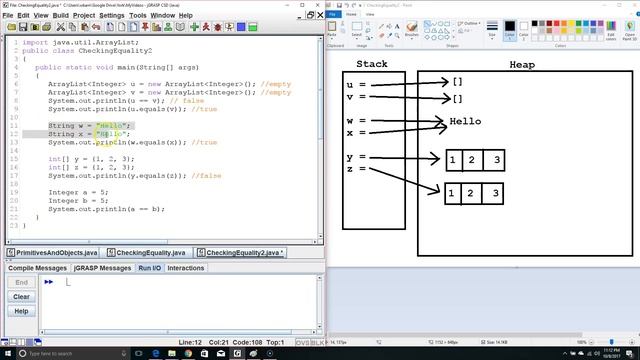Screen dimensions: 640x360
Task: Select the Fill with color bucket in Paint
Action: coord(389,26)
